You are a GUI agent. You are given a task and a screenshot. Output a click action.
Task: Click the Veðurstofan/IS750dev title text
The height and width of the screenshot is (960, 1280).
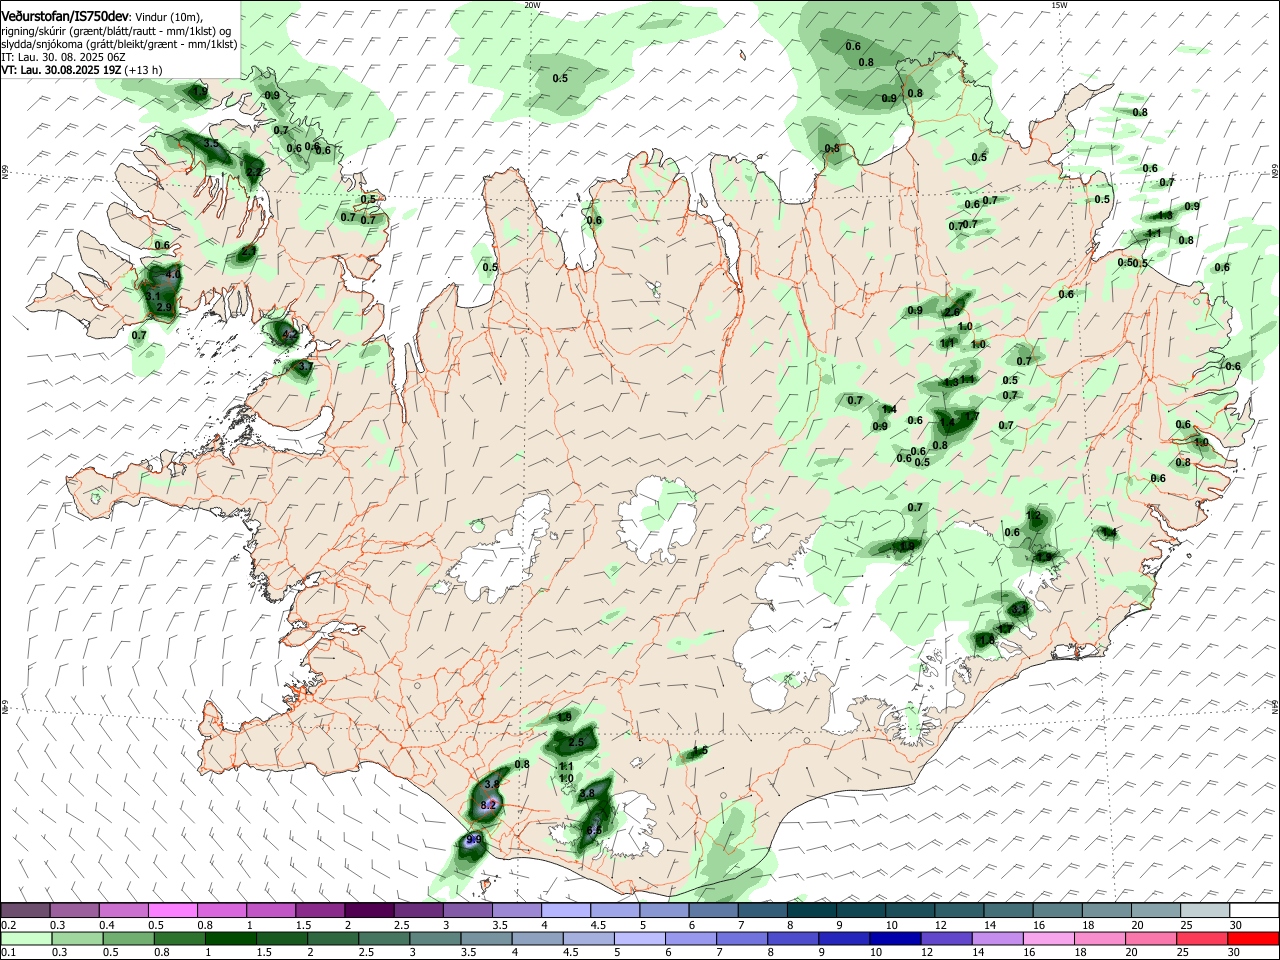[64, 16]
